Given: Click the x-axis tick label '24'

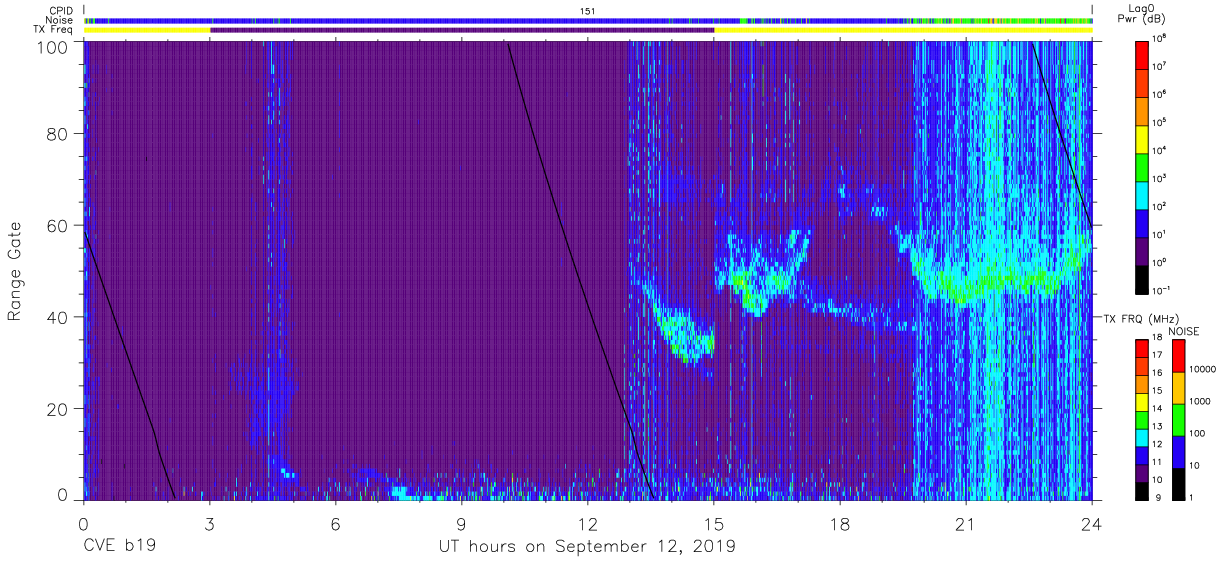Looking at the screenshot, I should (1092, 523).
